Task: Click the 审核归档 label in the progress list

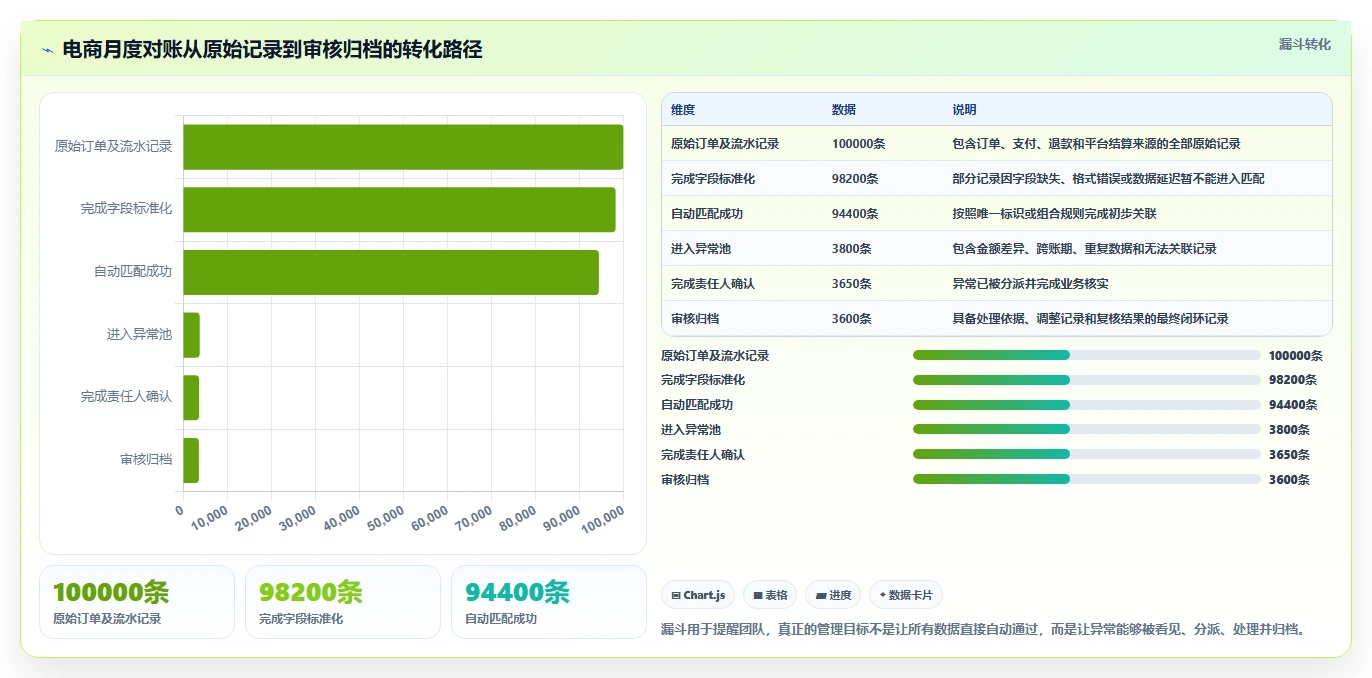Action: point(685,480)
